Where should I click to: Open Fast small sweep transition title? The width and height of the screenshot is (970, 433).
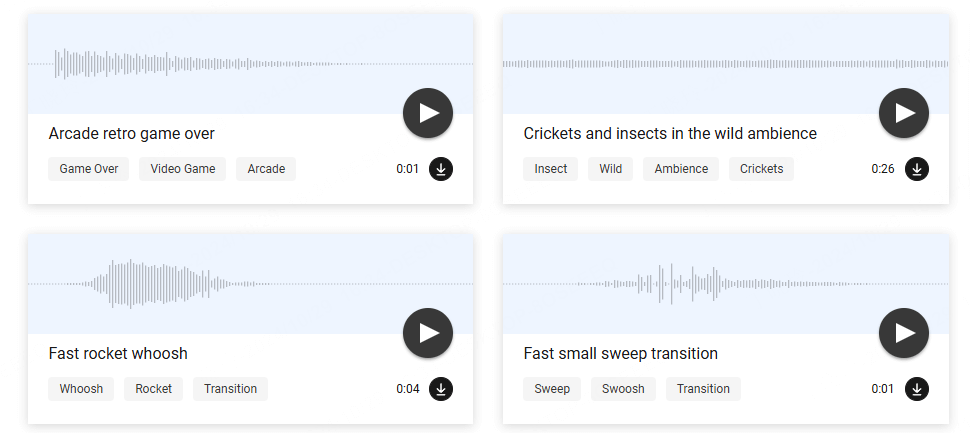point(620,354)
